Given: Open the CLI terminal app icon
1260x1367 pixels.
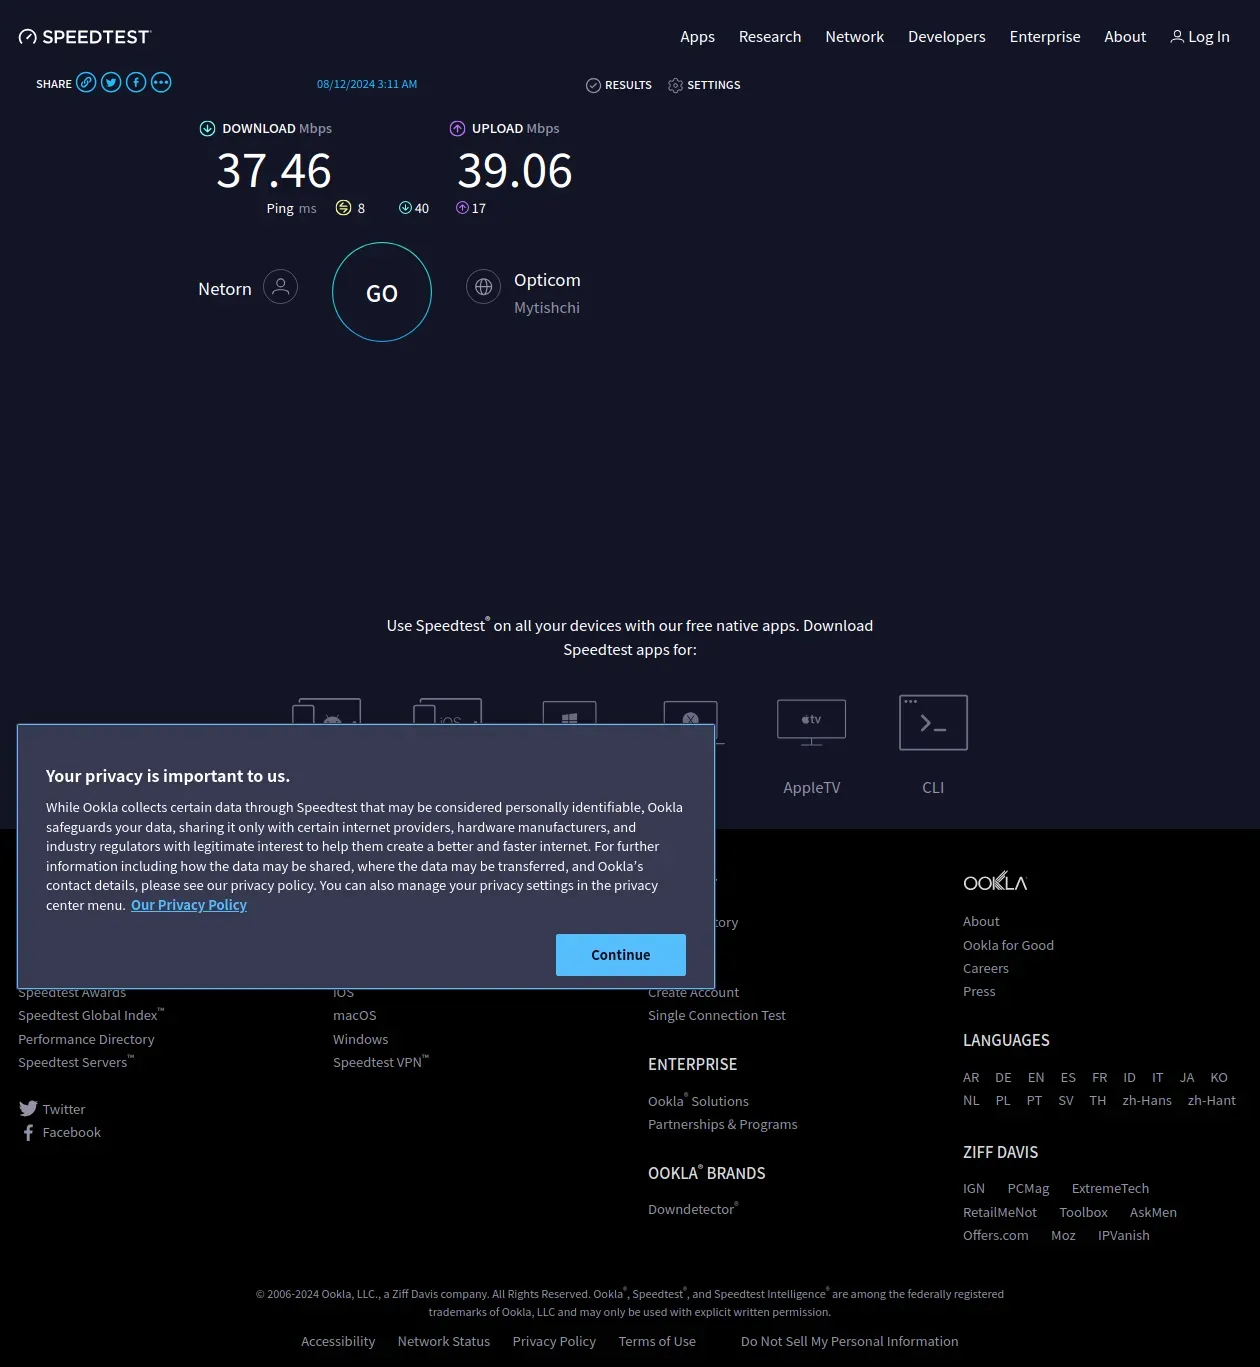Looking at the screenshot, I should pos(933,722).
